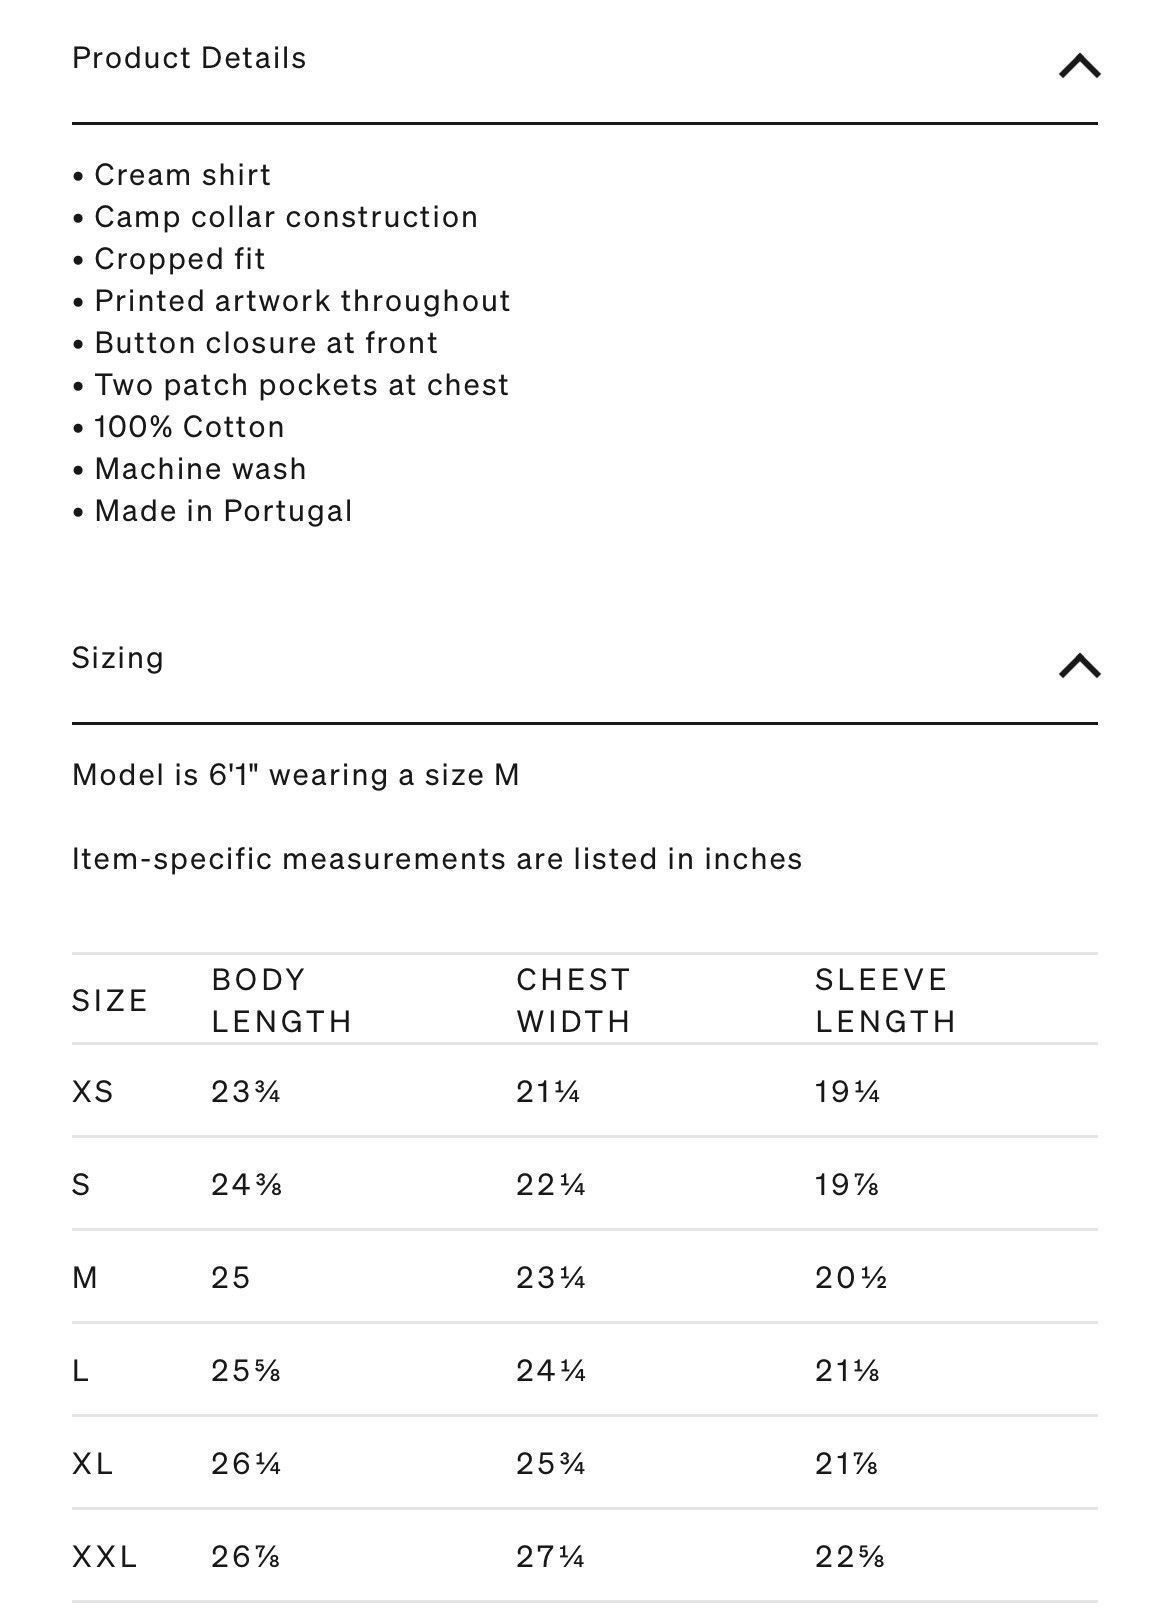
Task: Click the 100% Cotton bullet text
Action: (189, 427)
